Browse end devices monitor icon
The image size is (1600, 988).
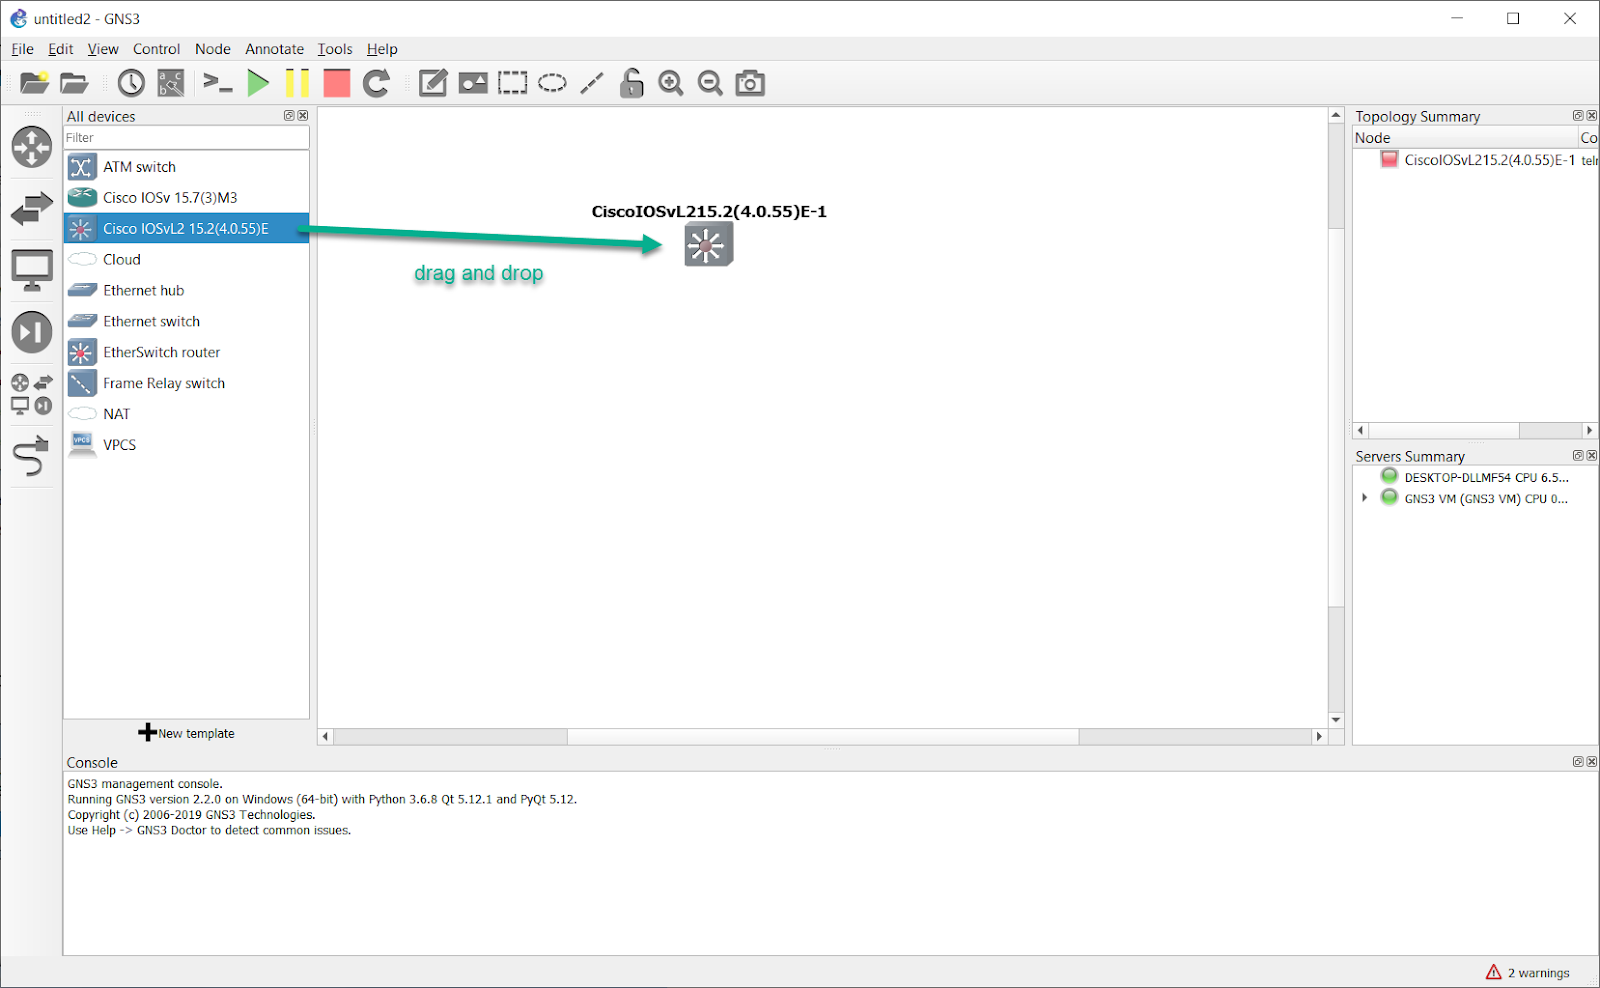tap(32, 270)
